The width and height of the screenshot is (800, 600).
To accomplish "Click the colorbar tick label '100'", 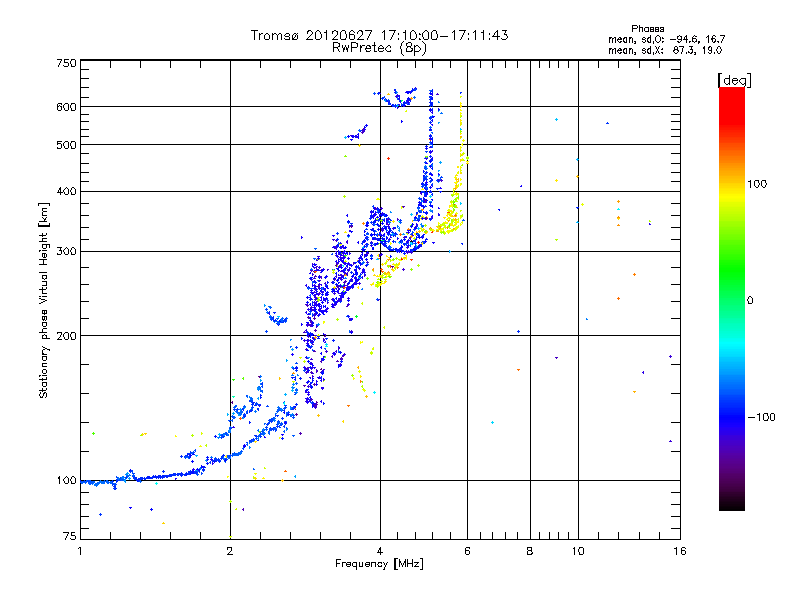I will click(x=757, y=184).
